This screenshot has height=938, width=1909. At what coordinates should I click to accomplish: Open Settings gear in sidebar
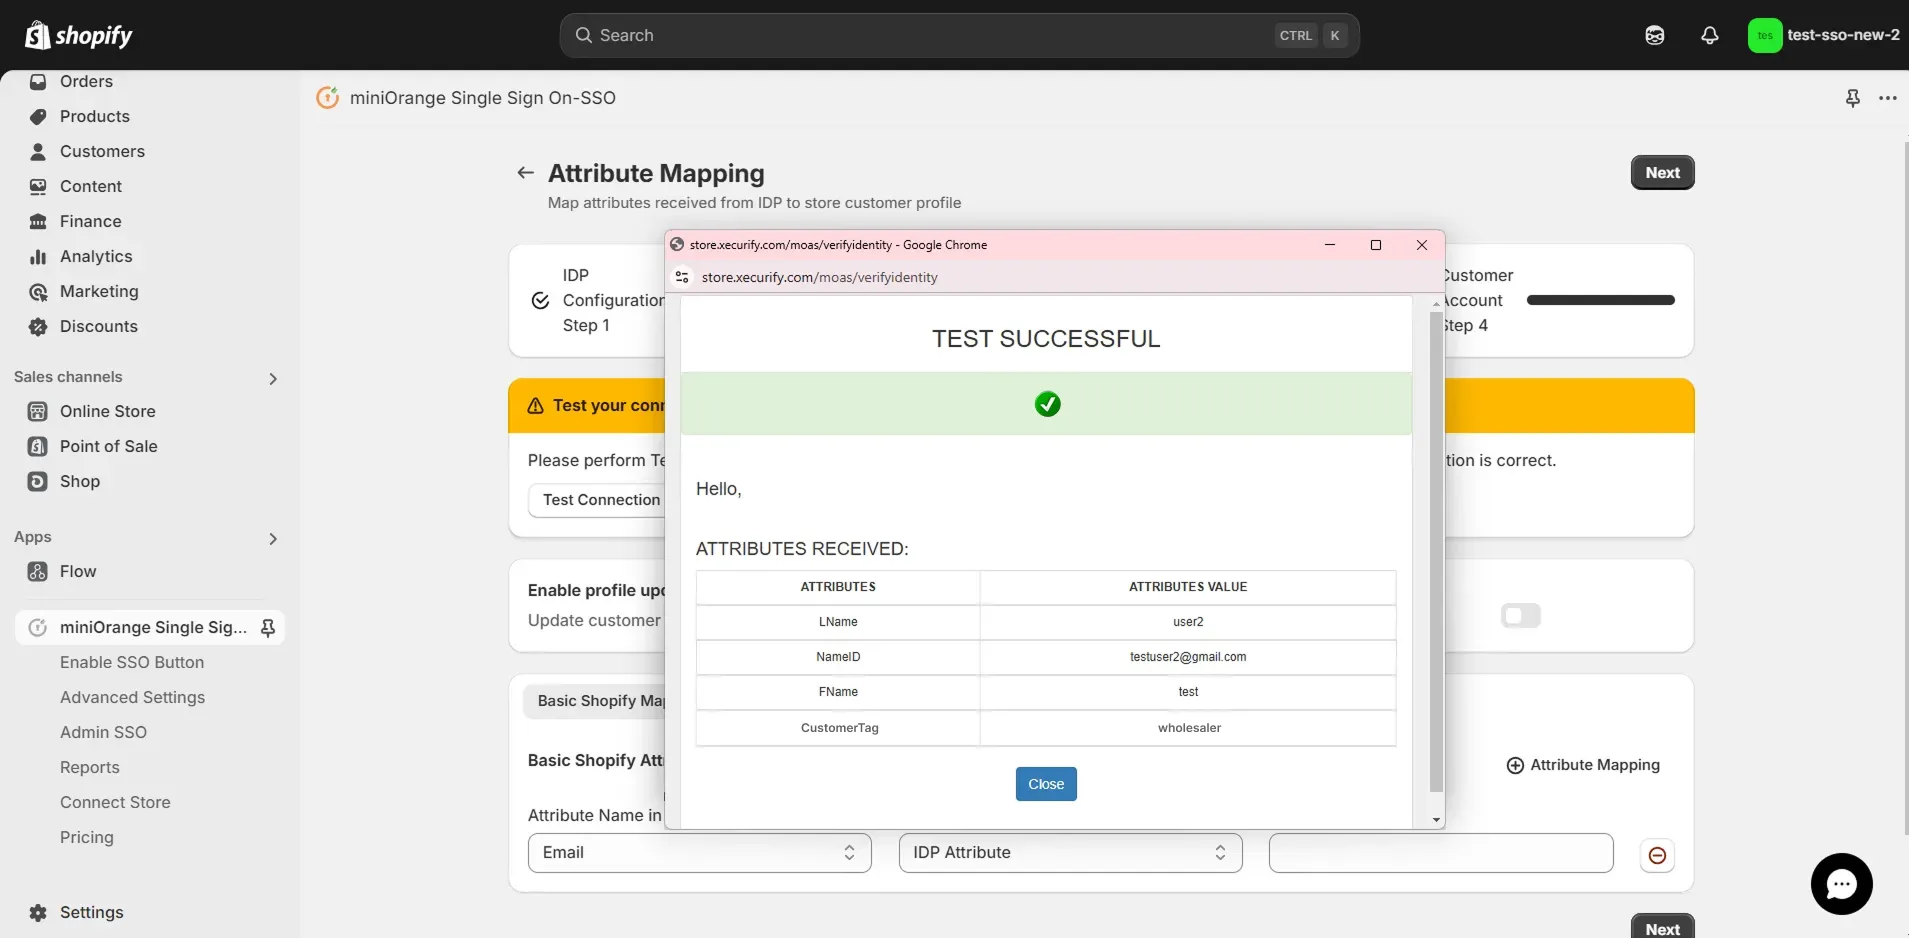pyautogui.click(x=38, y=912)
